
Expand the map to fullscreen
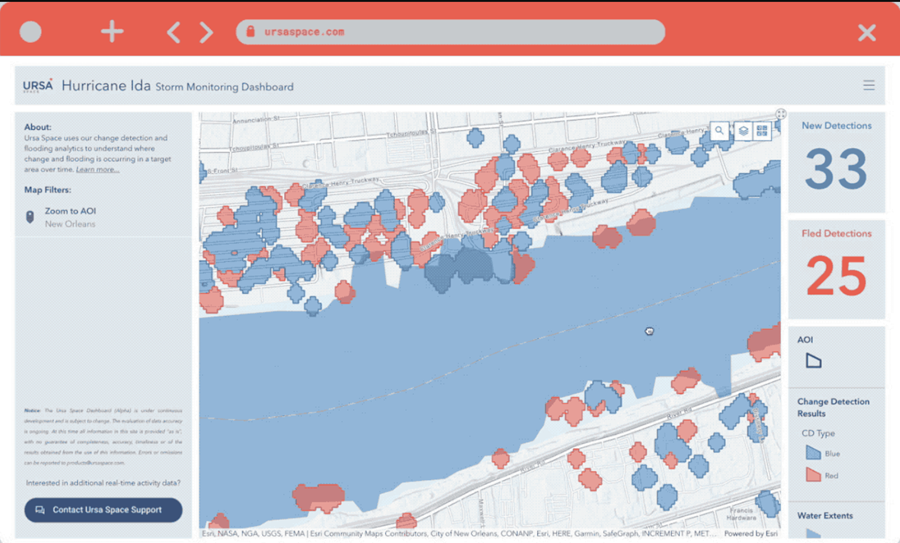click(x=781, y=115)
